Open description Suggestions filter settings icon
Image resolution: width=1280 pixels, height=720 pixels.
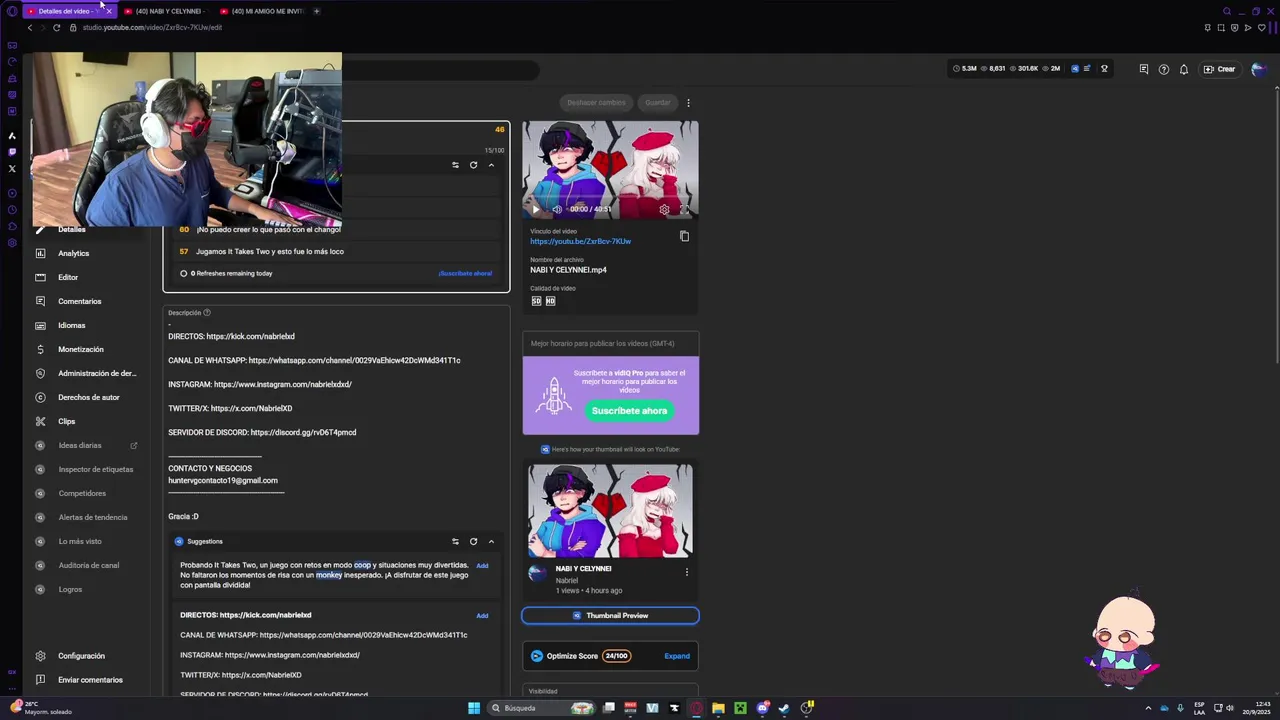[455, 542]
